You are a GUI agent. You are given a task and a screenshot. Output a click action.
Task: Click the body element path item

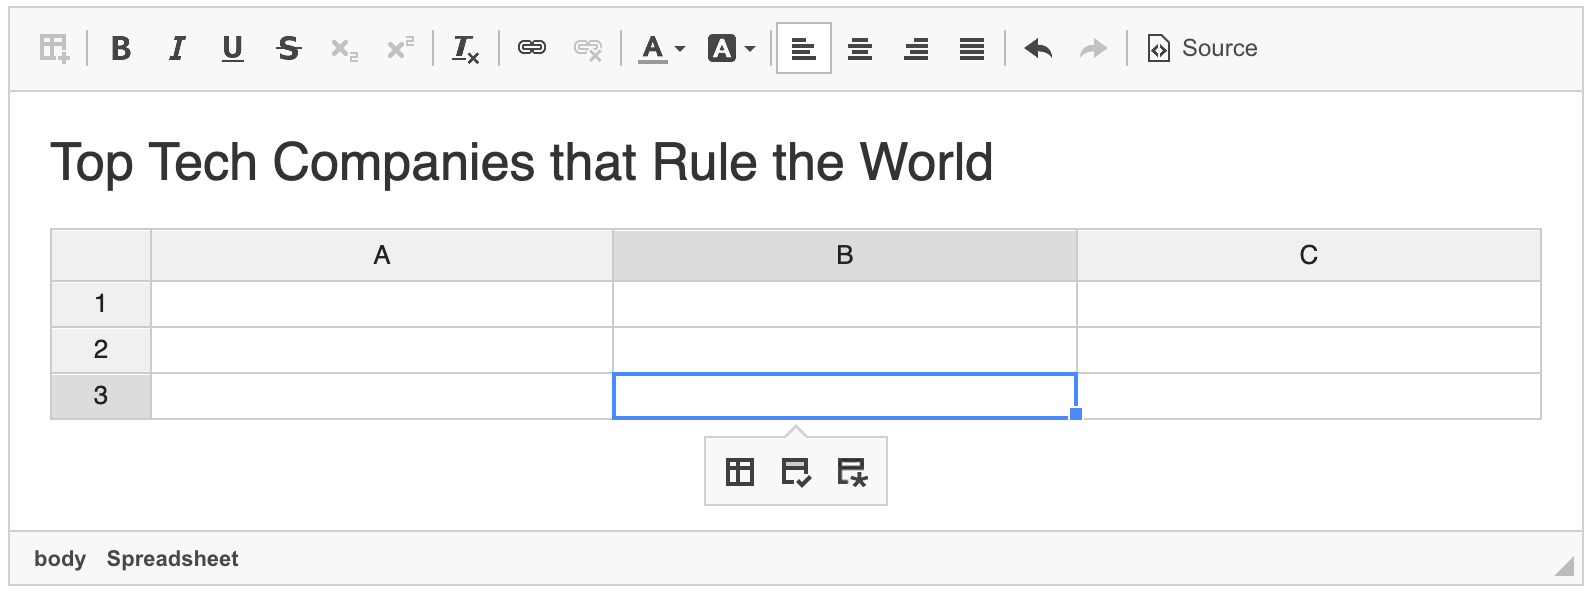pyautogui.click(x=60, y=558)
